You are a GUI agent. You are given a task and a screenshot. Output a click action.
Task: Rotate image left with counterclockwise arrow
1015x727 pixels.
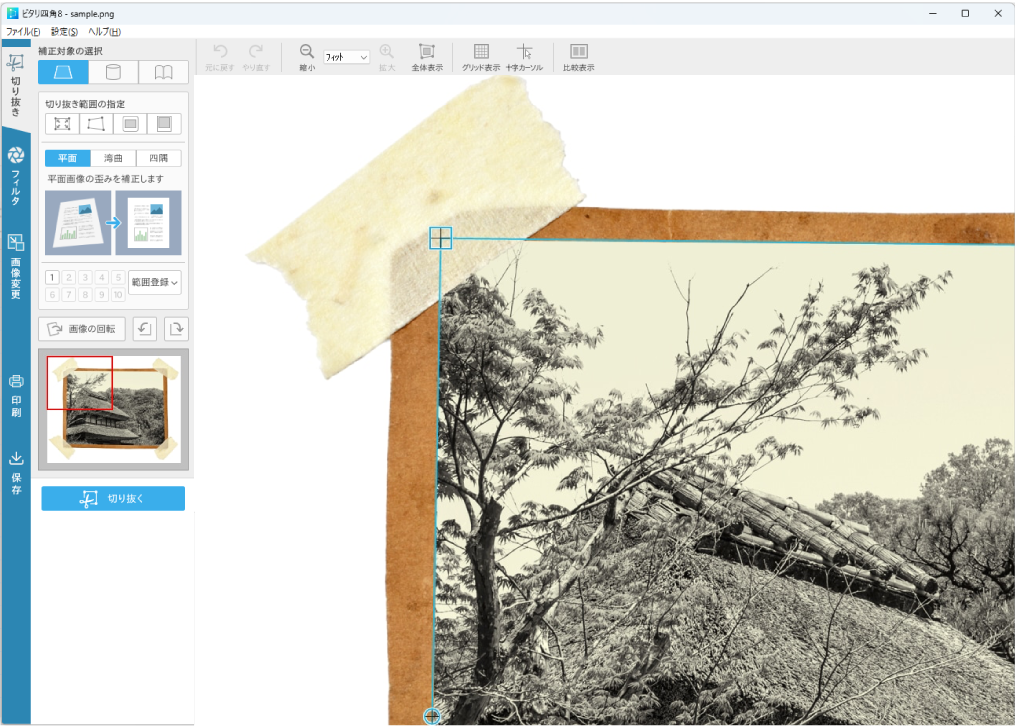pos(144,328)
